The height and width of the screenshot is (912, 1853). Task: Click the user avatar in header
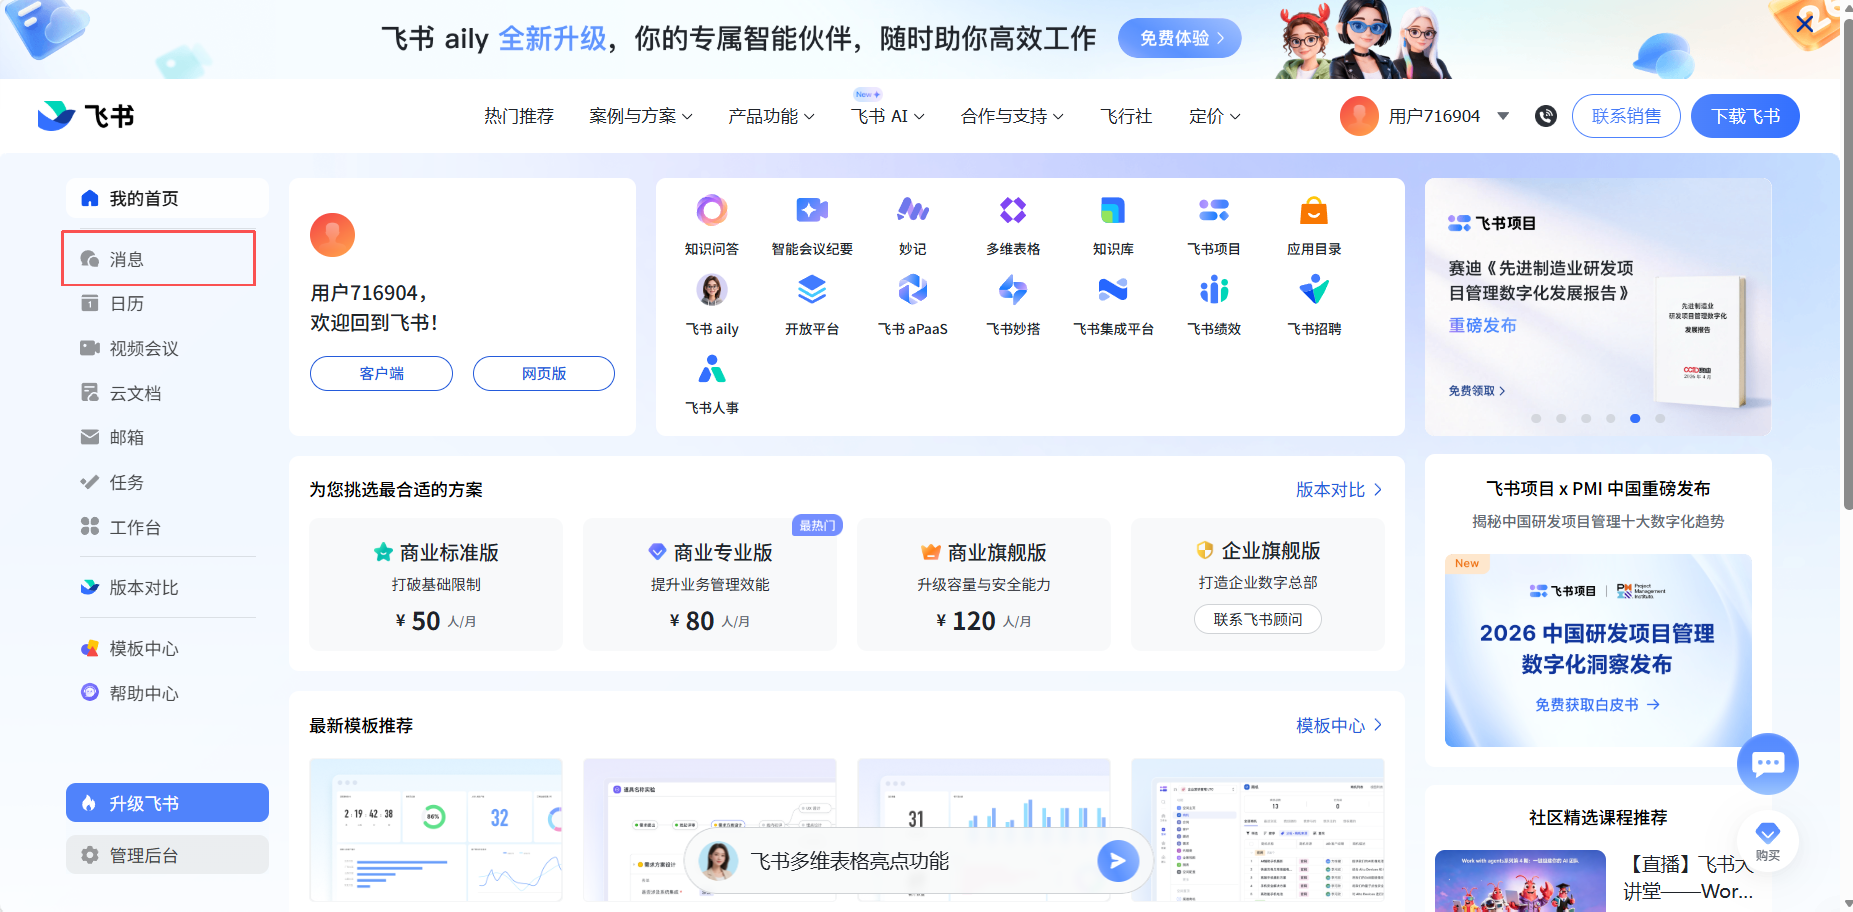tap(1359, 116)
